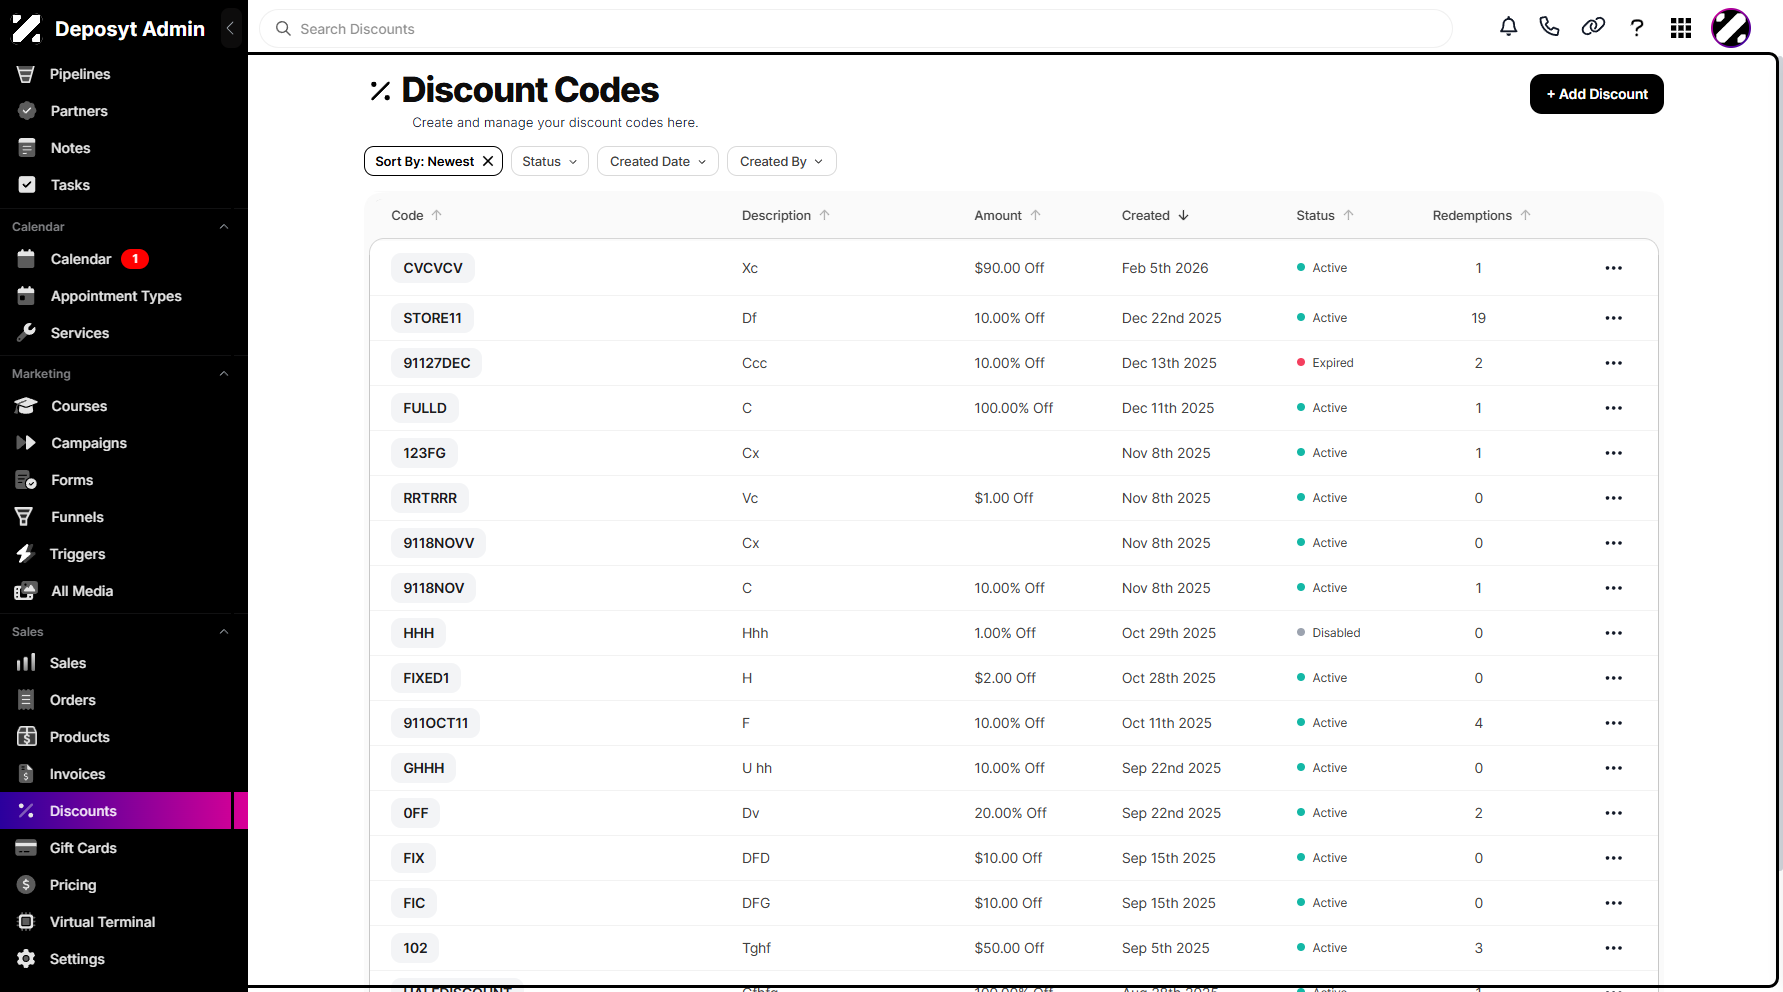Collapse the Calendar sidebar section
Image resolution: width=1783 pixels, height=992 pixels.
pyautogui.click(x=224, y=227)
